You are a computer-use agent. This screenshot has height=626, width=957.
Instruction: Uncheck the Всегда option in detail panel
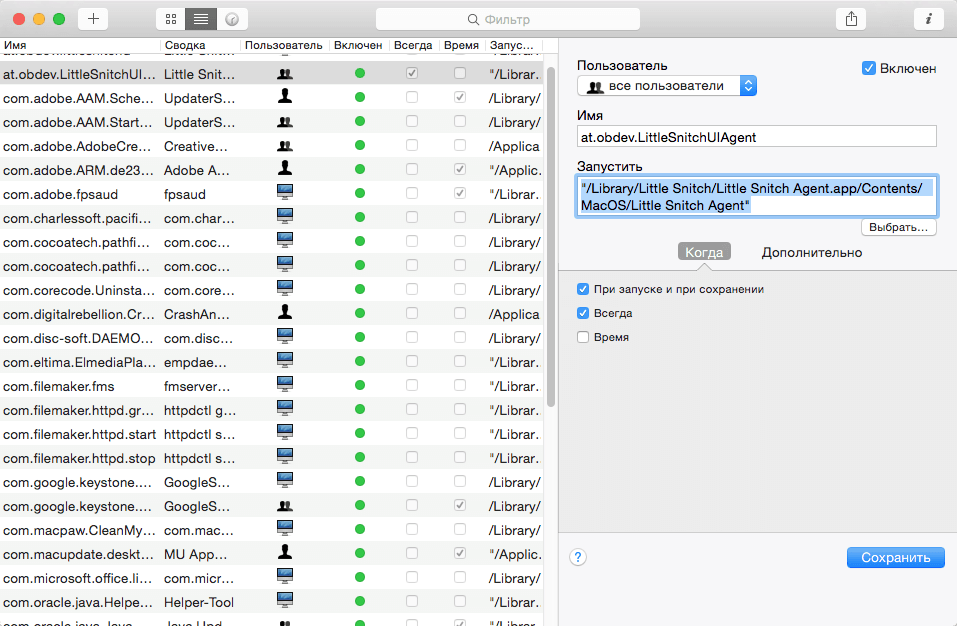click(x=583, y=313)
